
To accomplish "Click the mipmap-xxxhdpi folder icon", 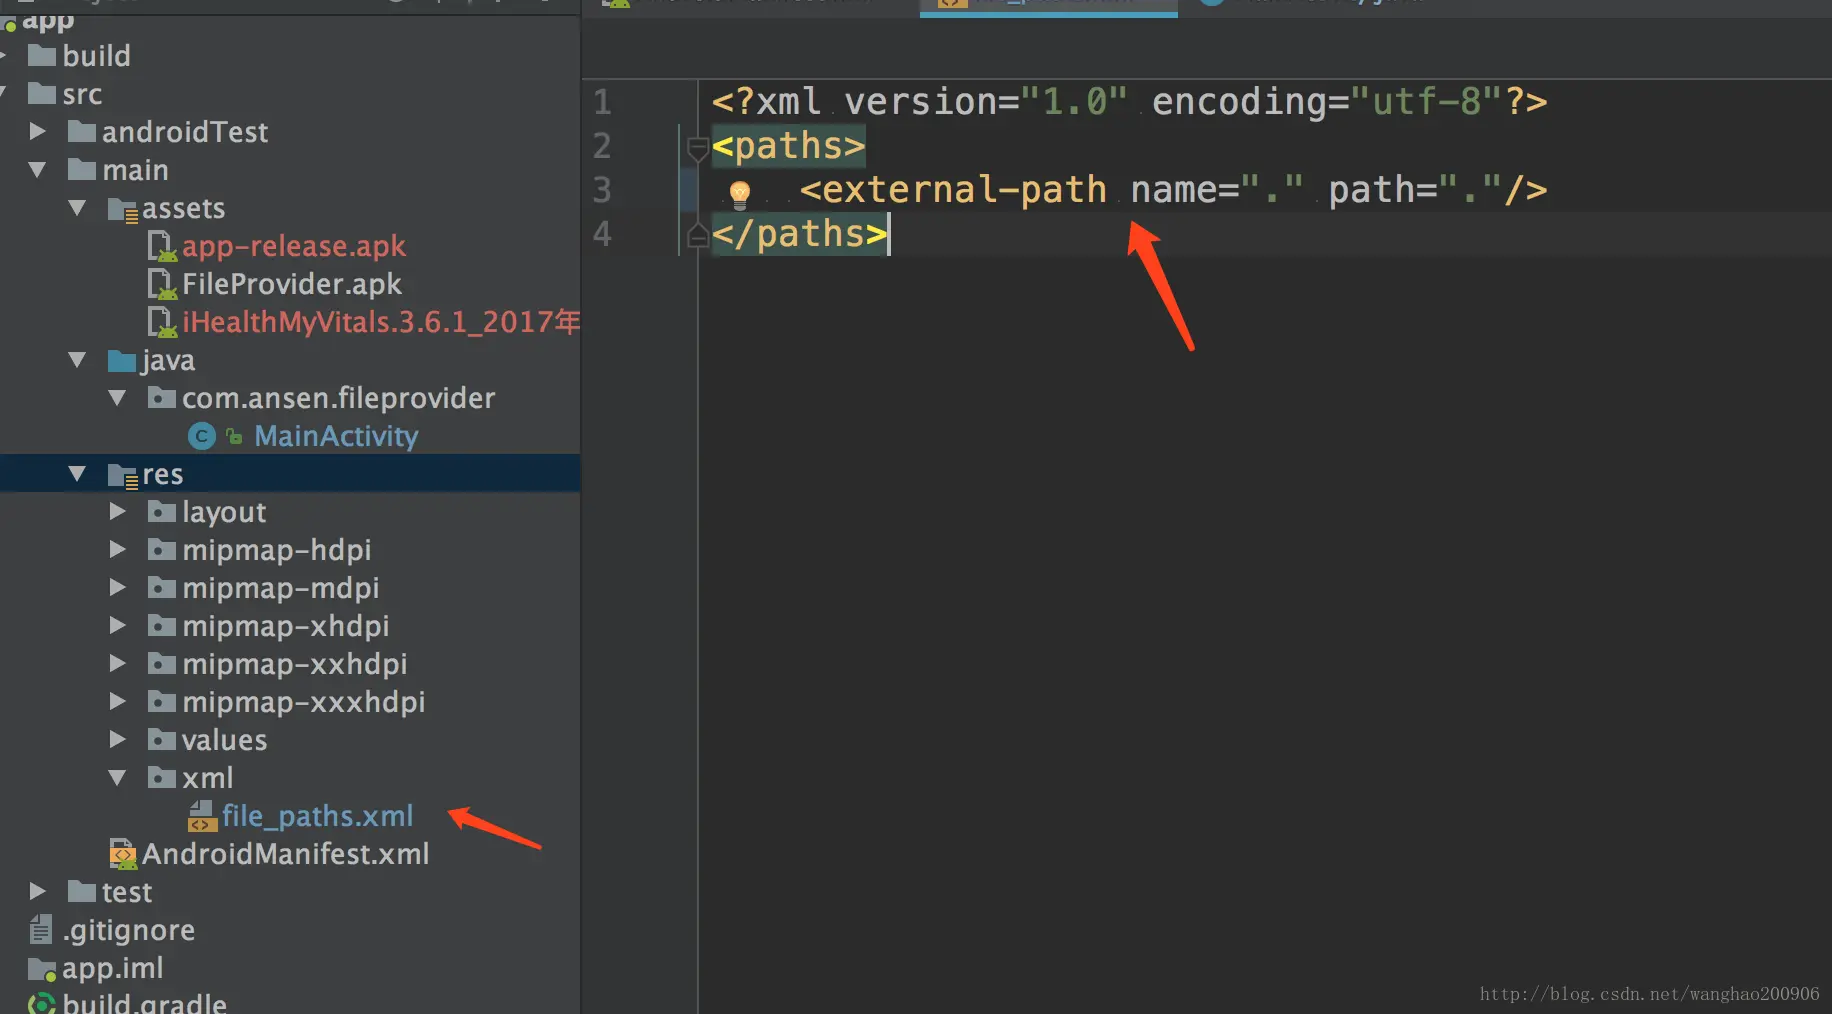I will (x=161, y=702).
